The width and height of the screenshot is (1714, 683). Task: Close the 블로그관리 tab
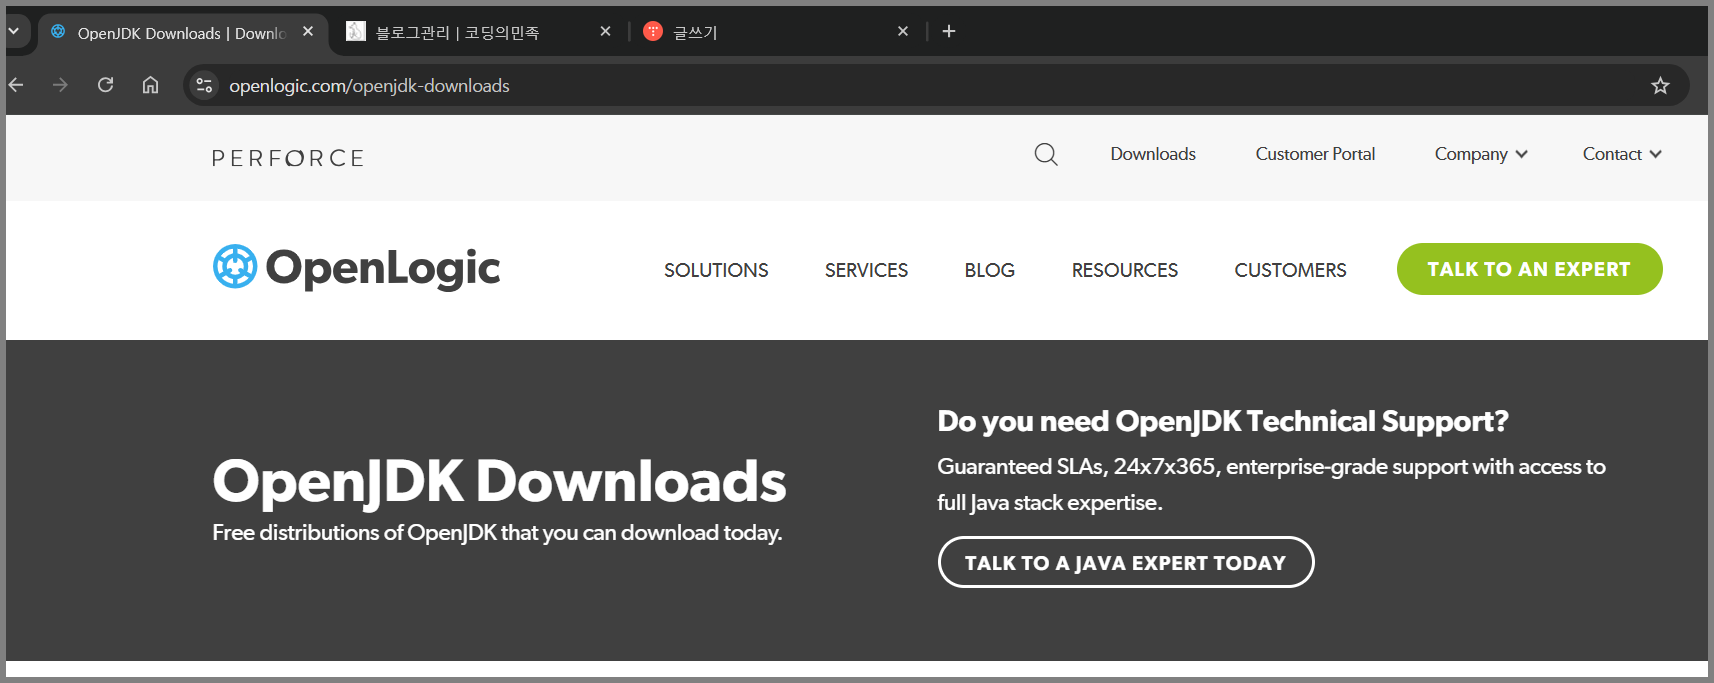[x=605, y=32]
